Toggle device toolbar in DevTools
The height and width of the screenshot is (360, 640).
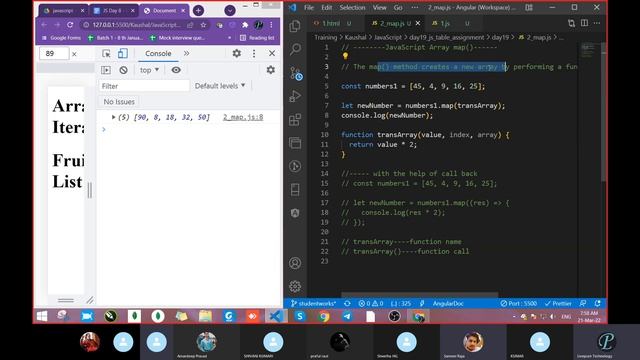click(122, 53)
